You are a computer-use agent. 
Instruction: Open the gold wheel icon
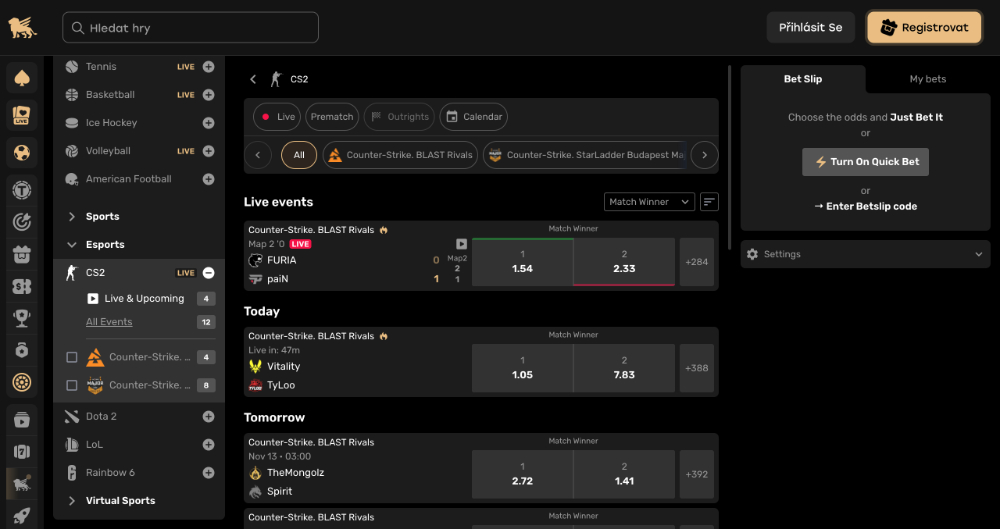(x=22, y=382)
